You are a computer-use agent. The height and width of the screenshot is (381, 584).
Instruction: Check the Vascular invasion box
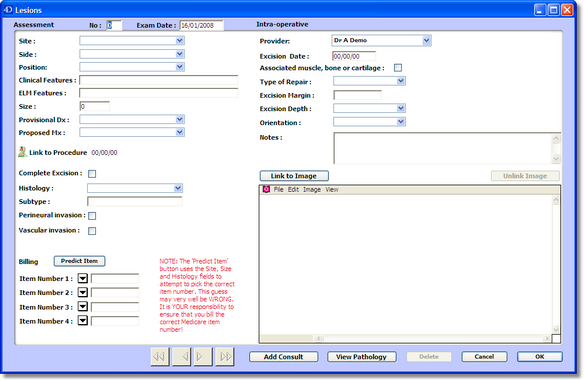(x=92, y=231)
